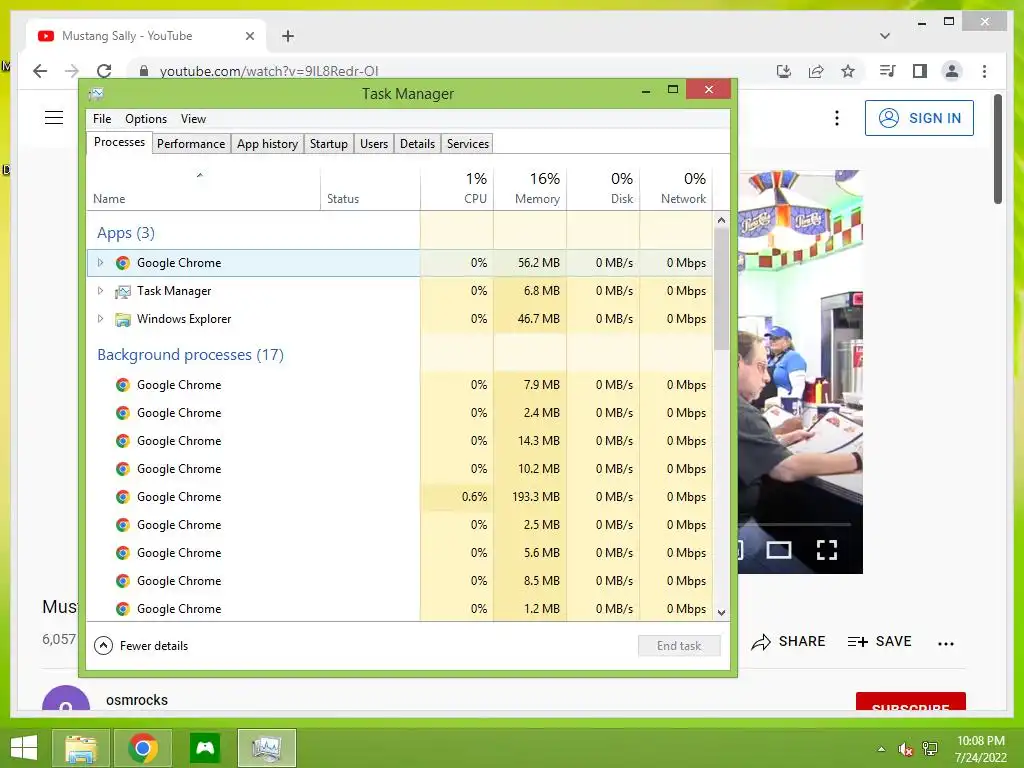The width and height of the screenshot is (1024, 768).
Task: Open File Explorer from the taskbar
Action: pos(80,748)
